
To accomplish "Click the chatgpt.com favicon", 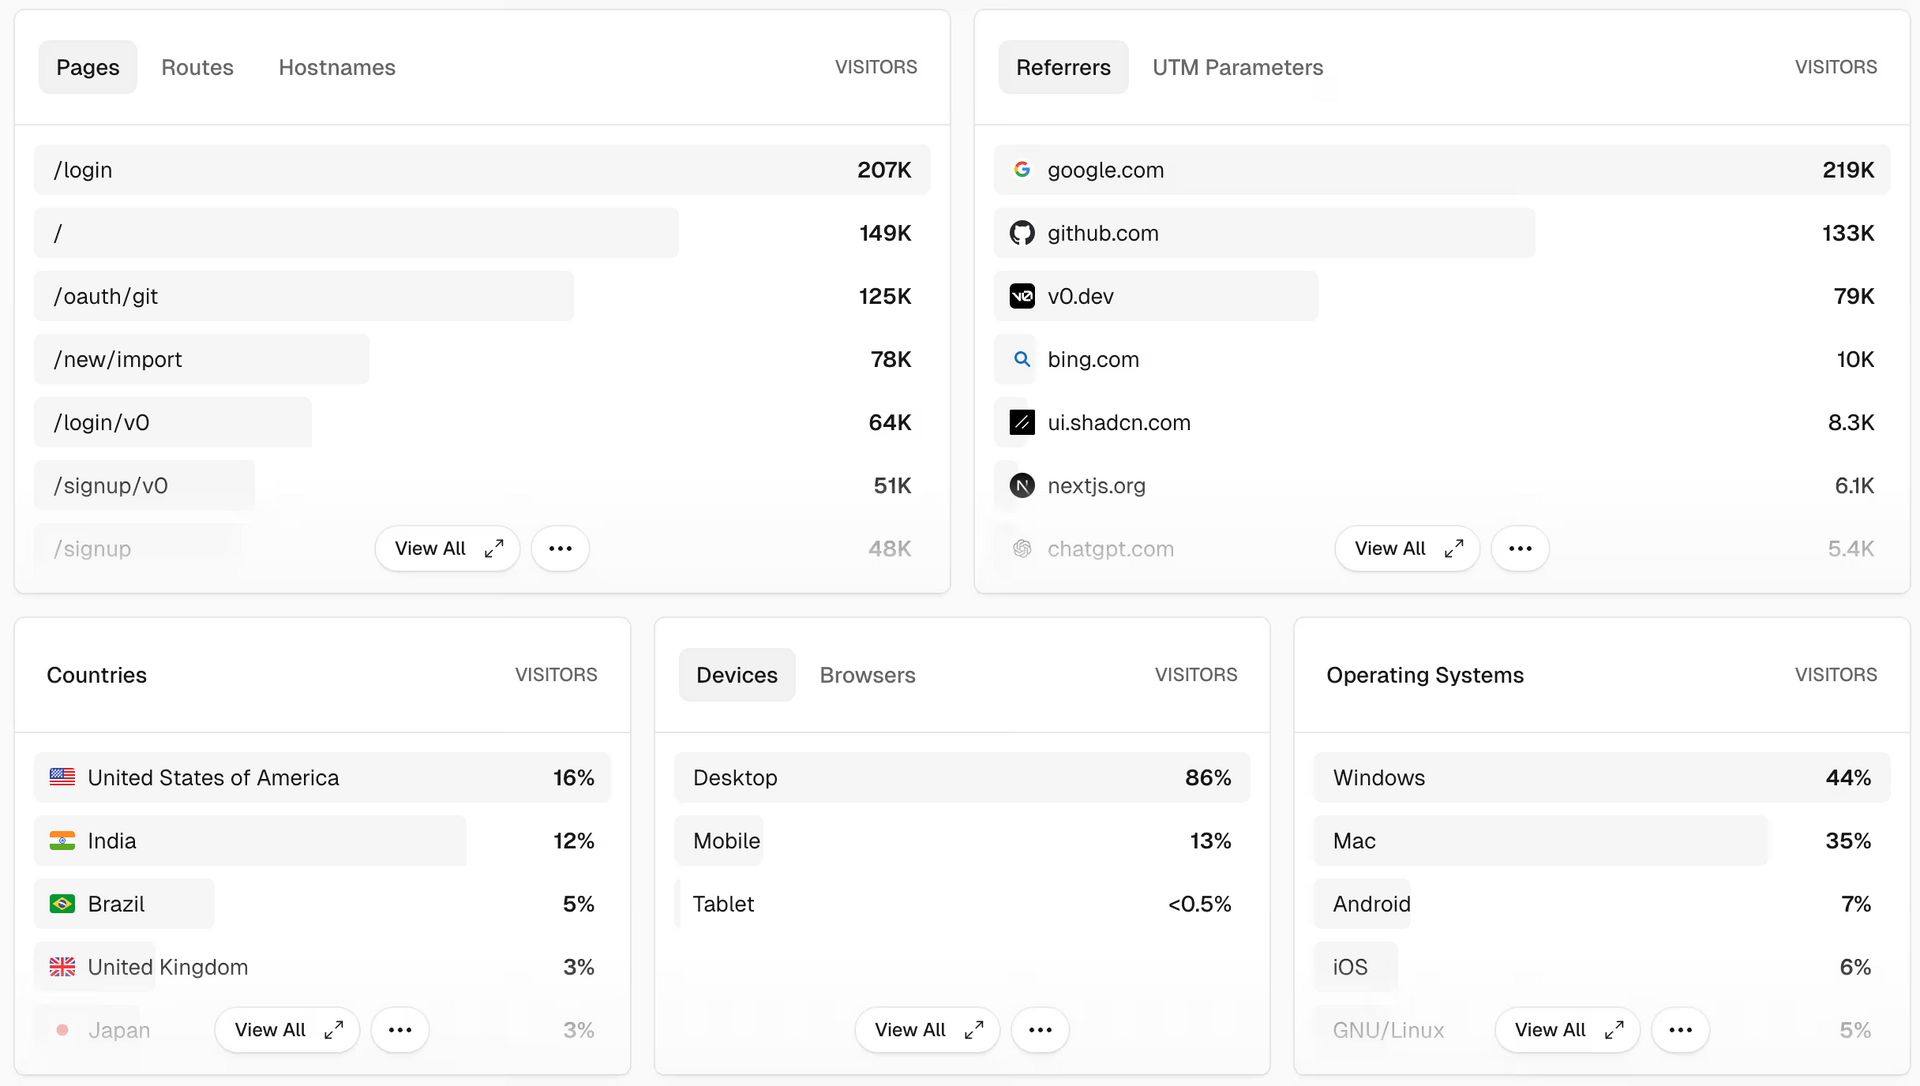I will tap(1021, 548).
